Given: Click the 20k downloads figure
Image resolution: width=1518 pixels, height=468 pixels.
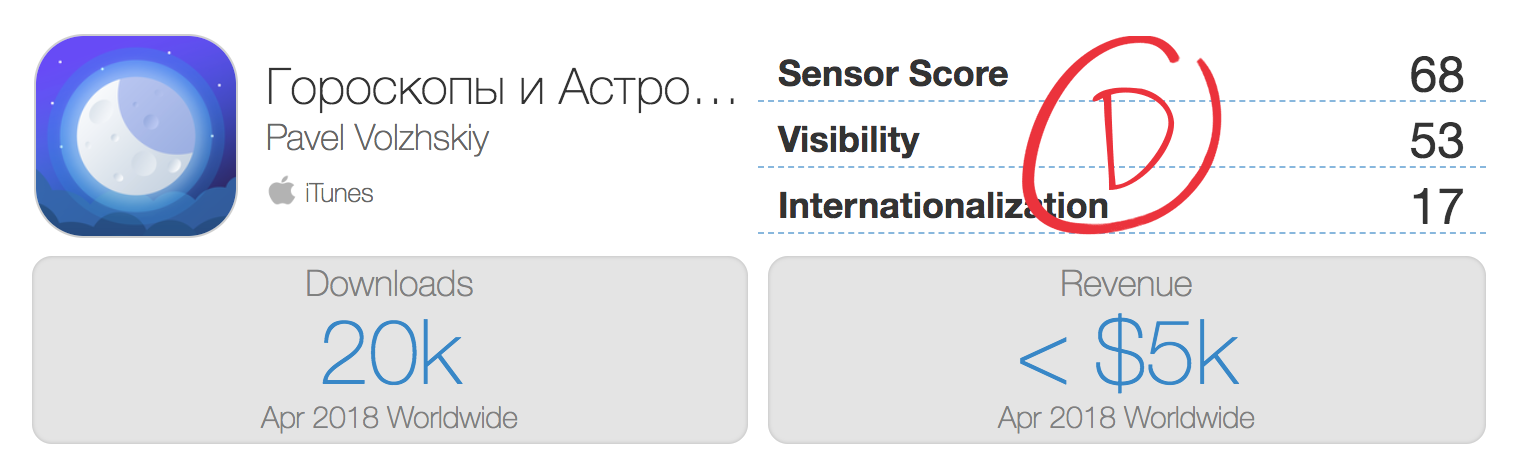Looking at the screenshot, I should click(x=391, y=355).
